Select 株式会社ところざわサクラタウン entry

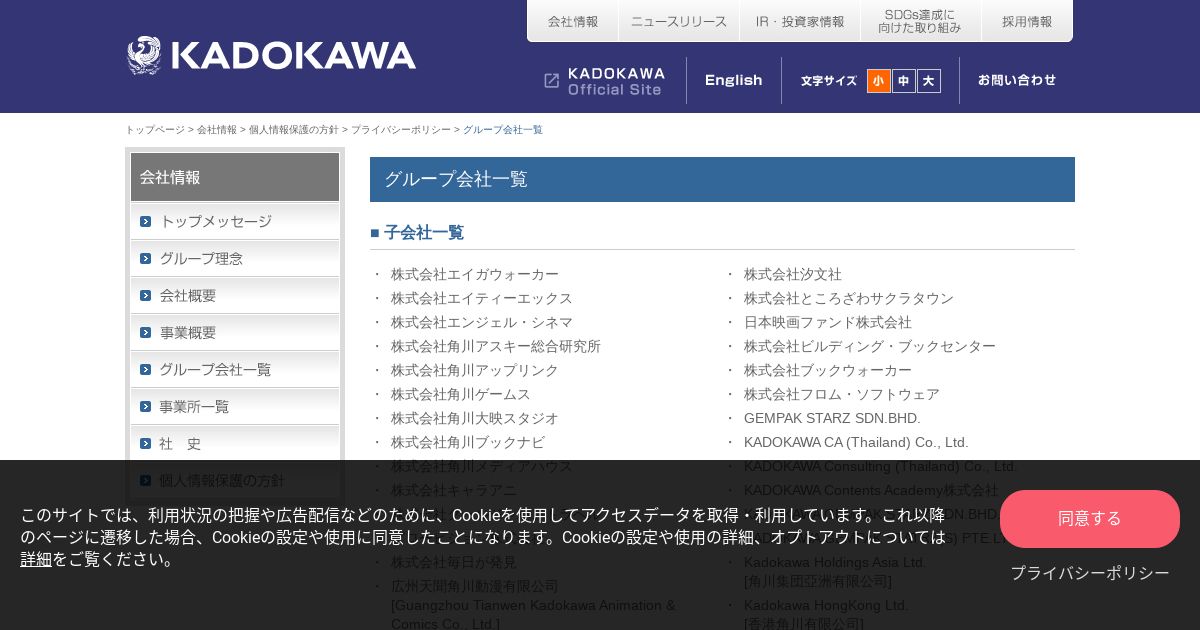849,298
